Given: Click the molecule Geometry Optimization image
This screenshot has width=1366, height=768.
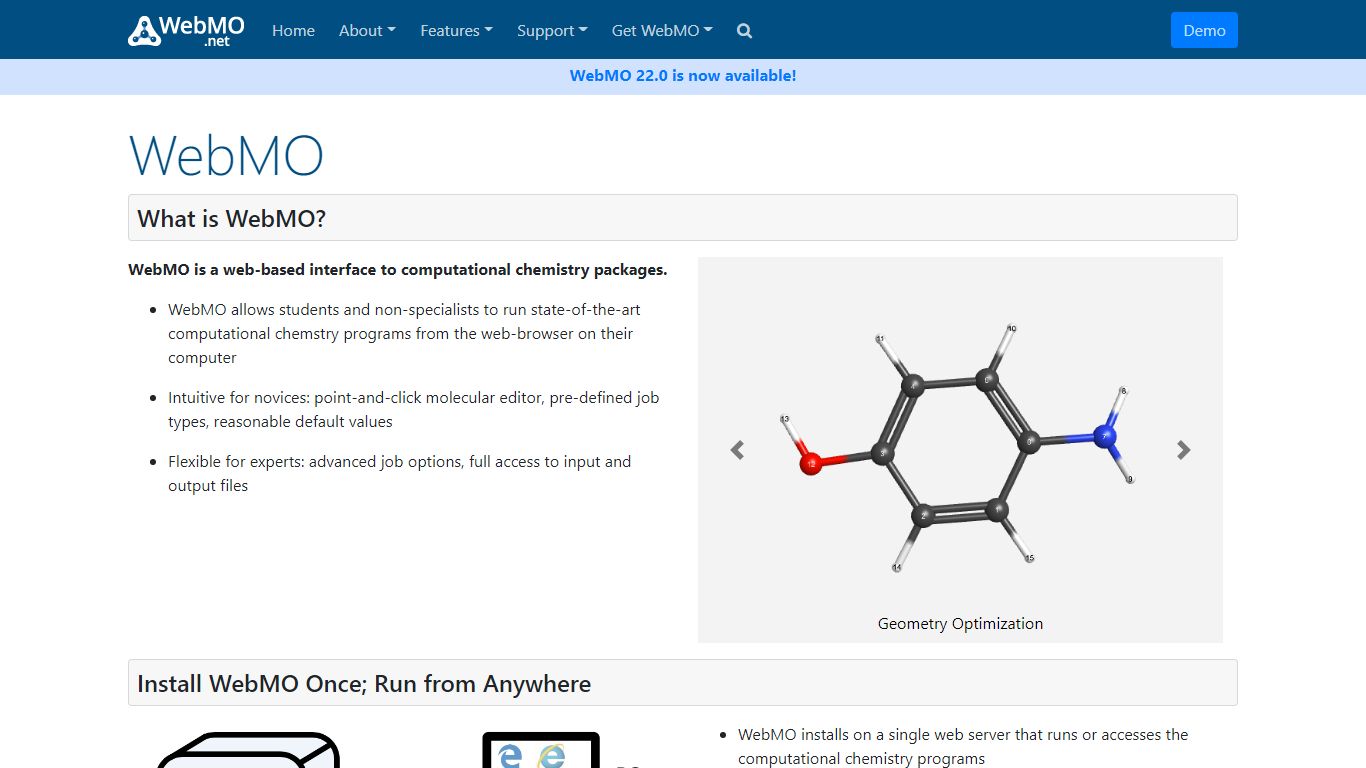Looking at the screenshot, I should click(x=960, y=450).
